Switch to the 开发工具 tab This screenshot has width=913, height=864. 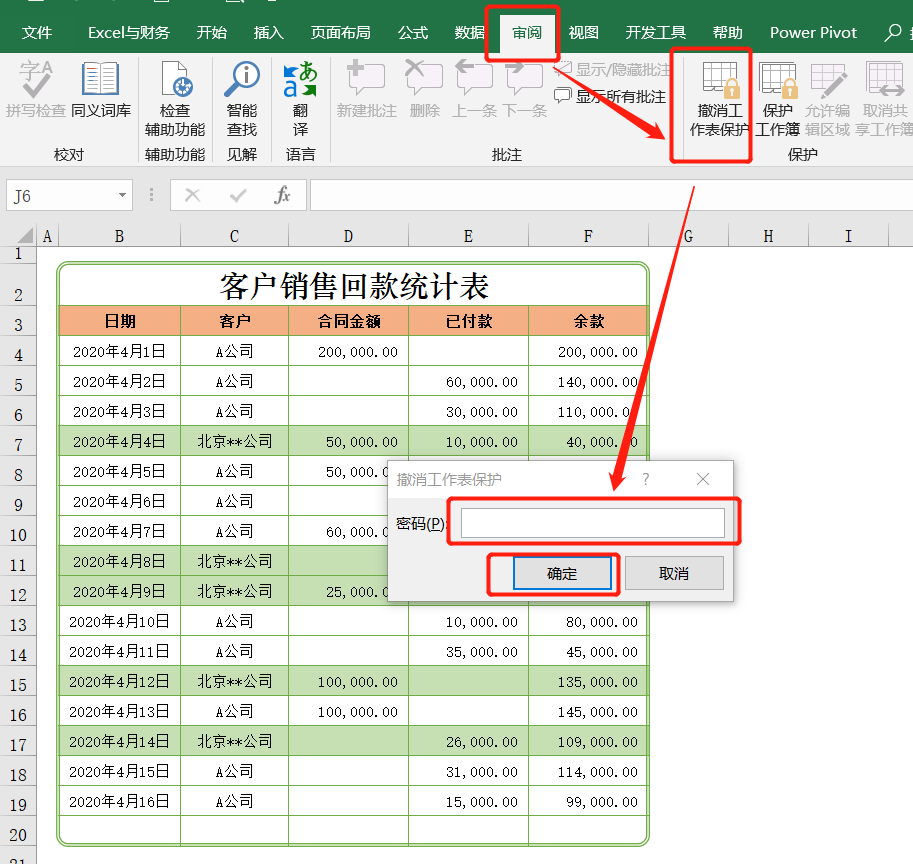tap(656, 33)
